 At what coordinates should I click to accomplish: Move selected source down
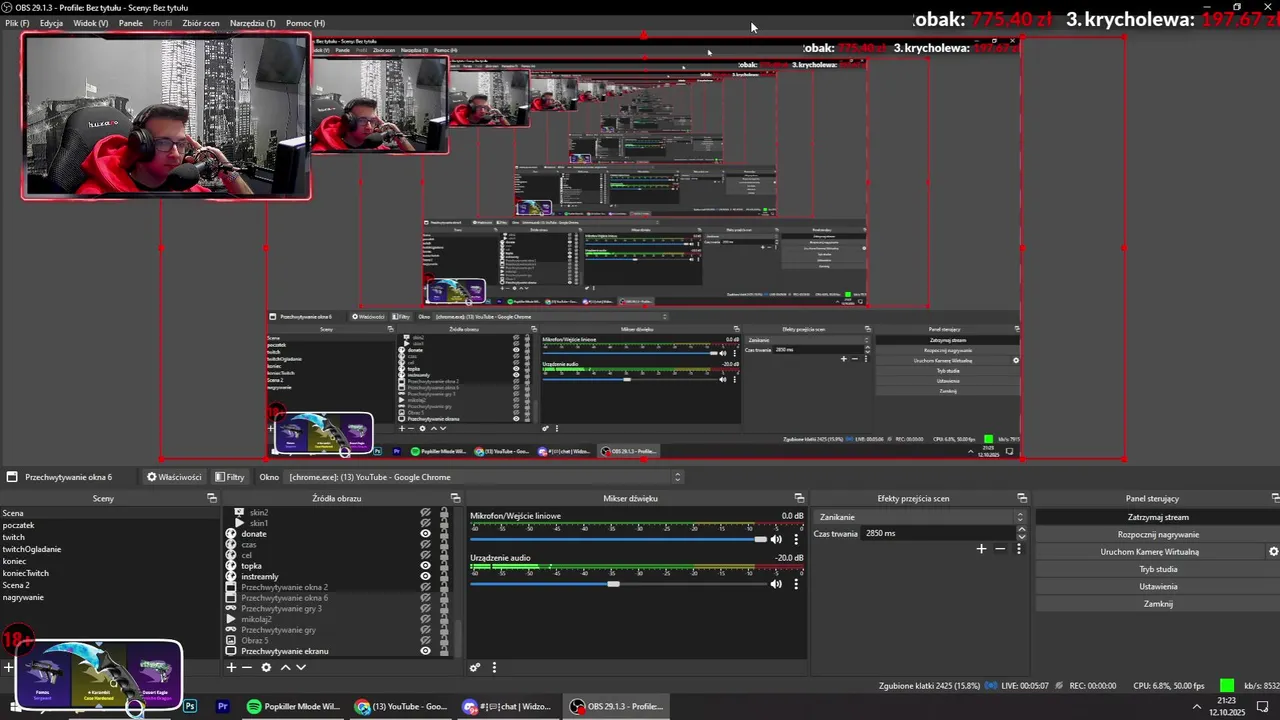[x=301, y=667]
